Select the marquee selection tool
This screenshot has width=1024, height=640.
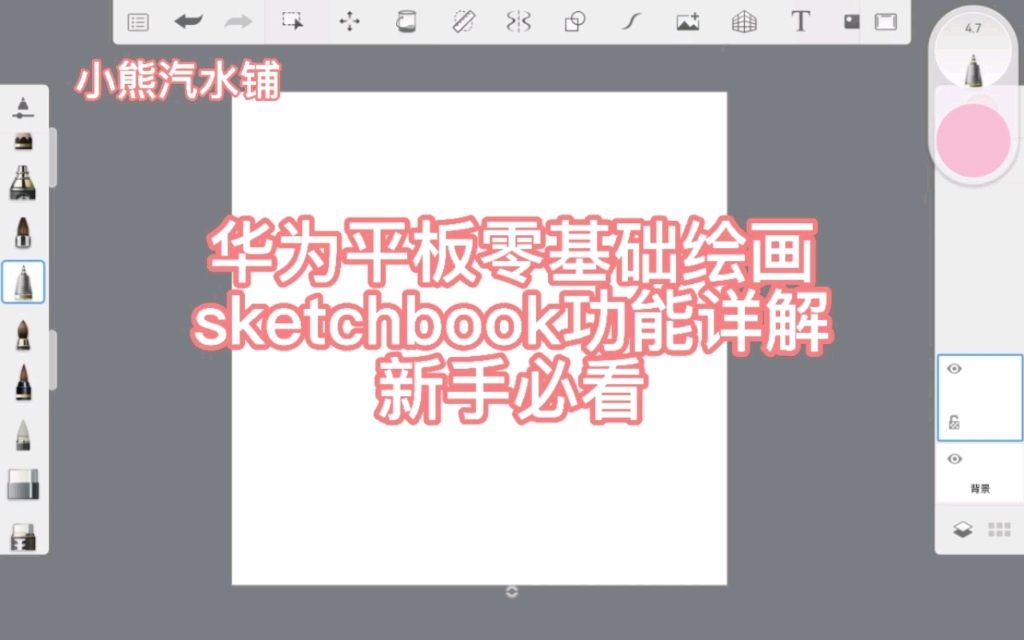tap(293, 21)
